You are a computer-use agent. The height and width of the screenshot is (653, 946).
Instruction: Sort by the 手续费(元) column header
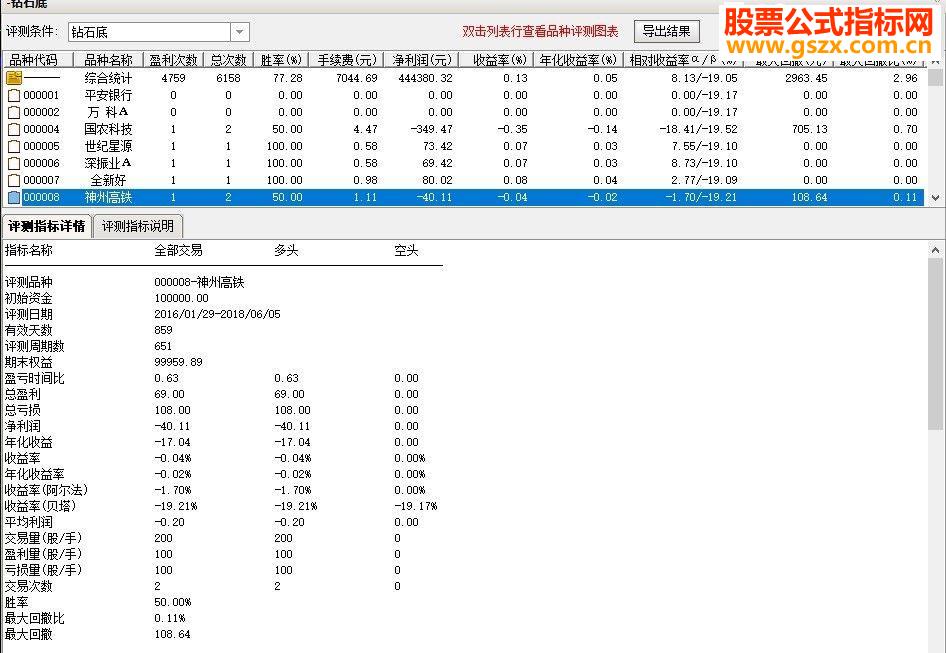click(346, 60)
